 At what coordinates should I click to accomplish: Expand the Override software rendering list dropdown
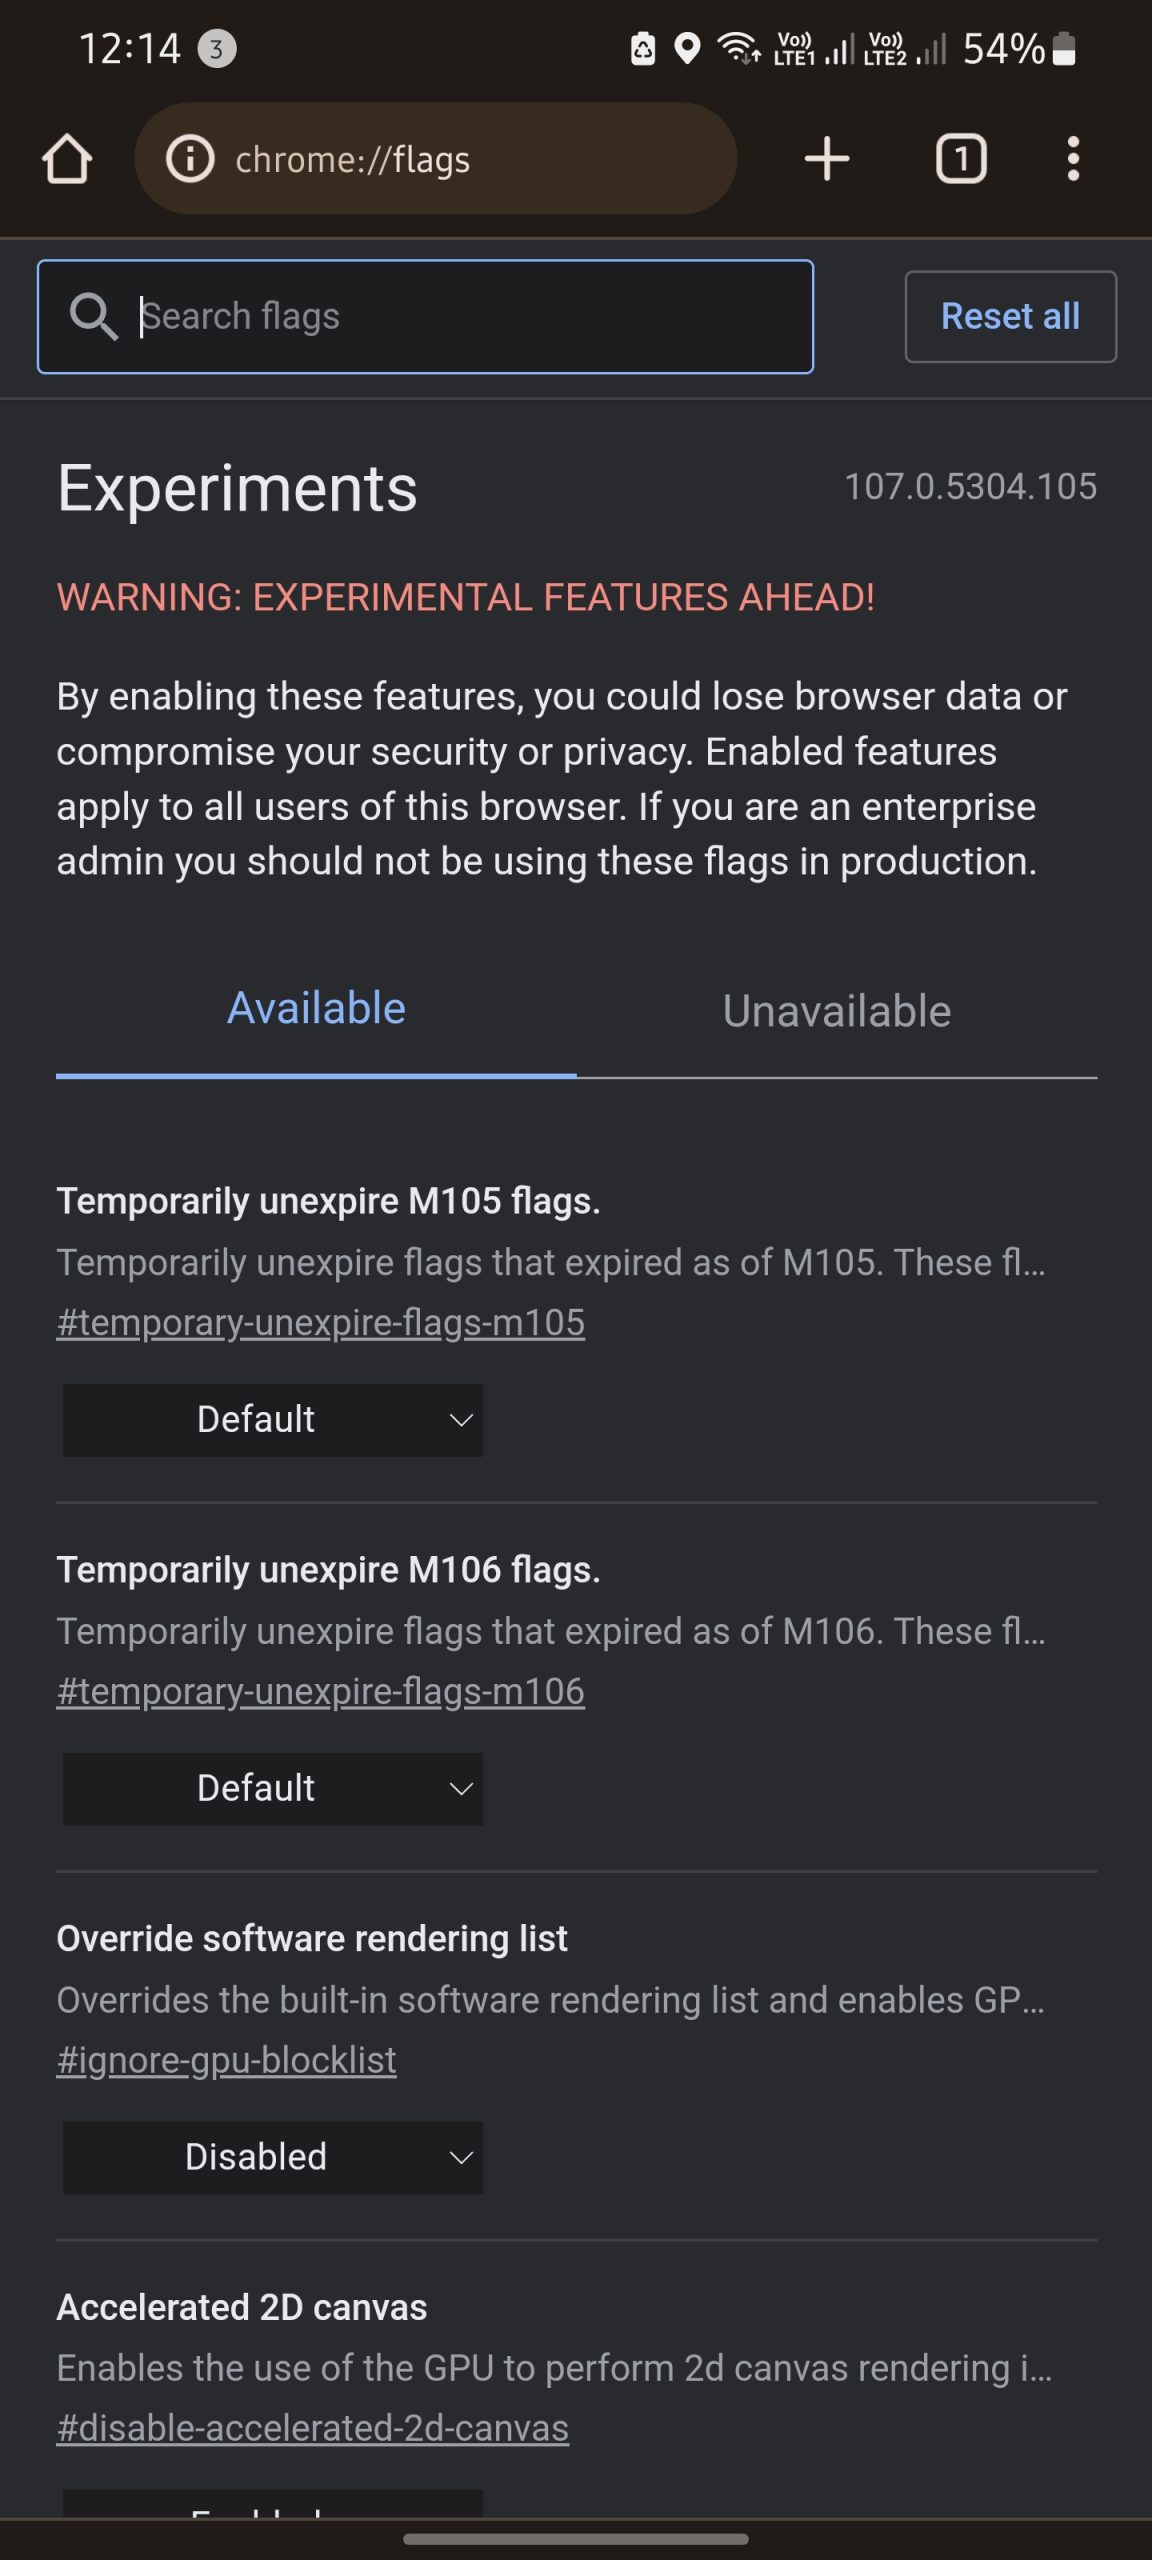(x=273, y=2157)
